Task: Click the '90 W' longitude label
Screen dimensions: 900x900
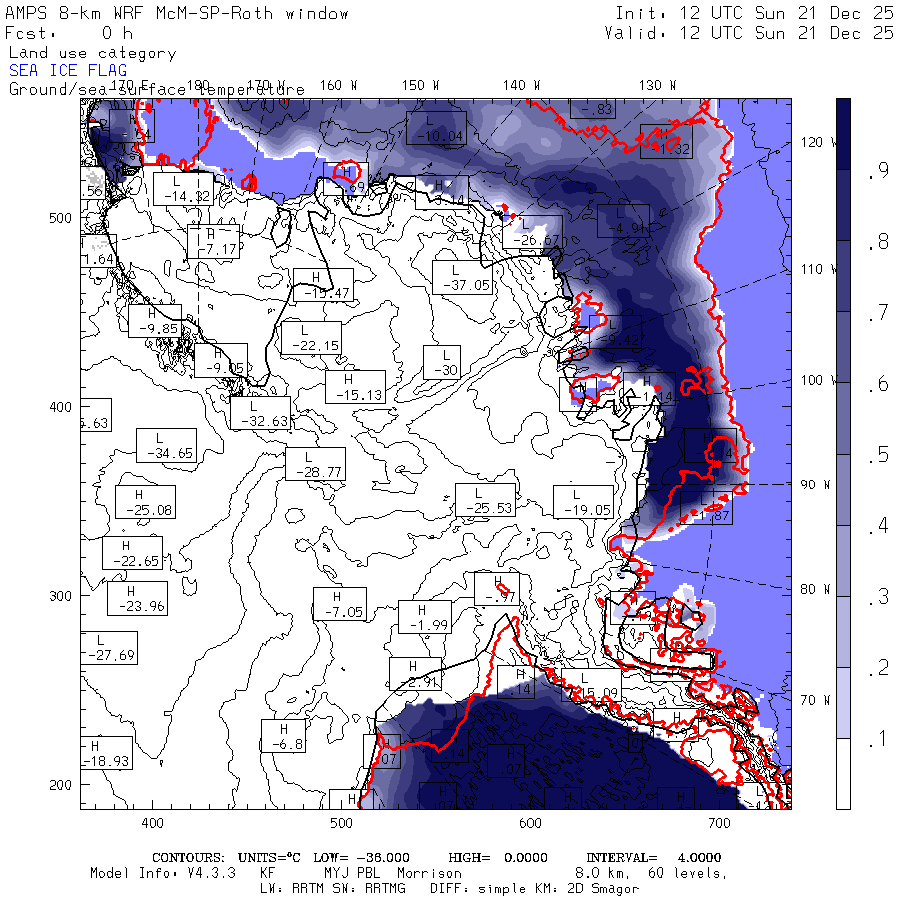Action: pos(816,484)
